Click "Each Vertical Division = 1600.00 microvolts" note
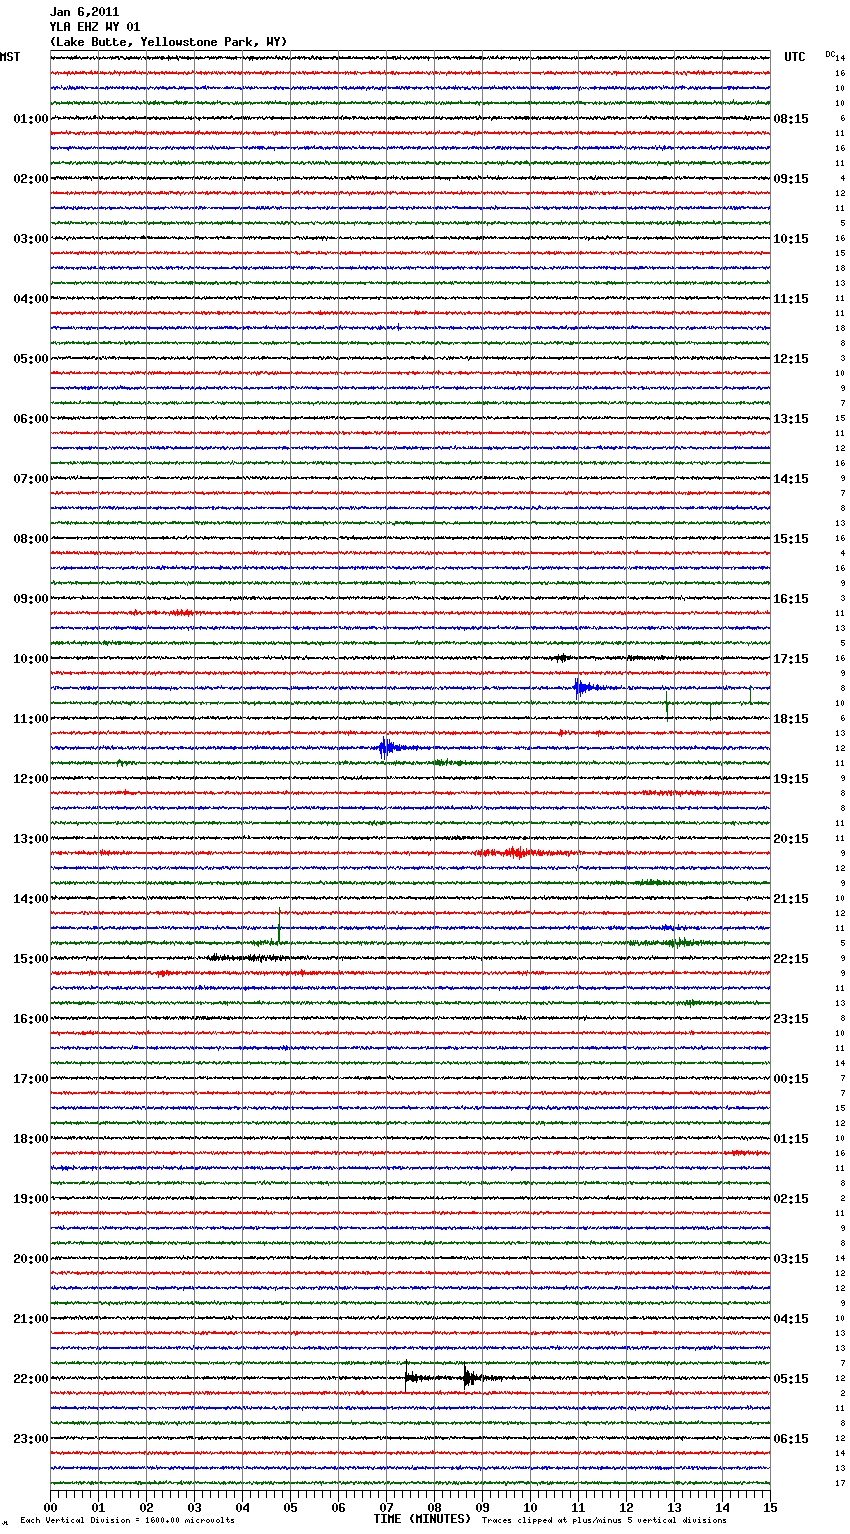Image resolution: width=850 pixels, height=1534 pixels. pos(127,1520)
